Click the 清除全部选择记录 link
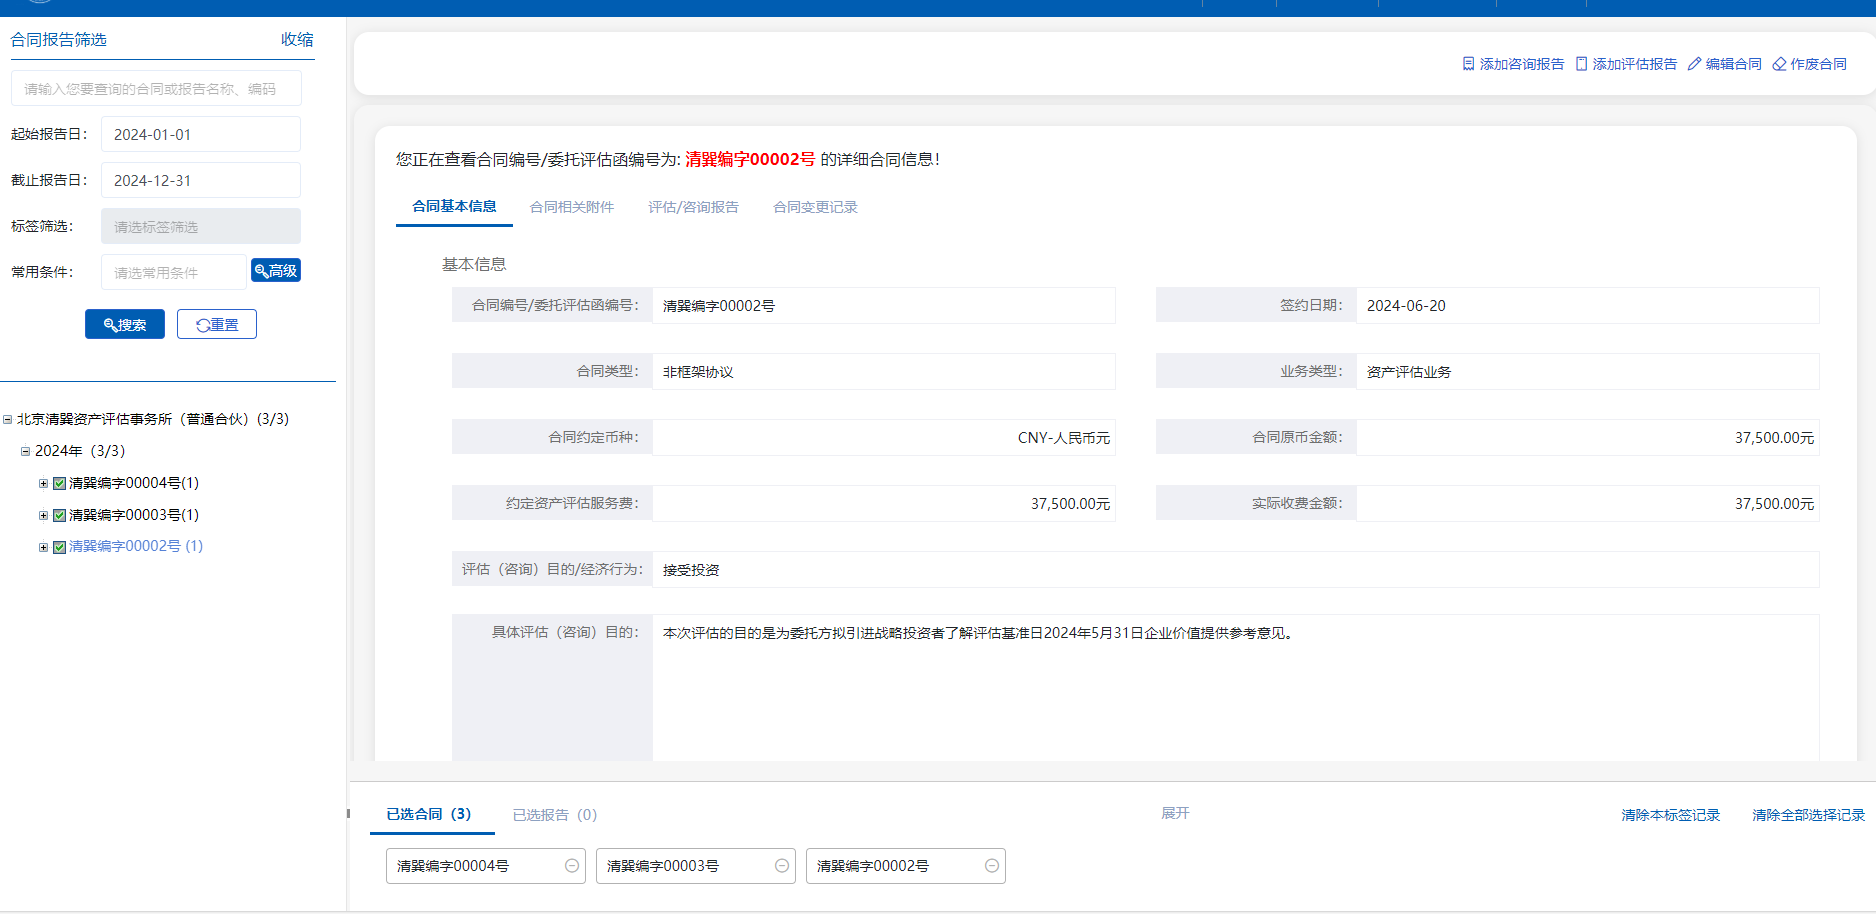Image resolution: width=1876 pixels, height=914 pixels. coord(1808,815)
